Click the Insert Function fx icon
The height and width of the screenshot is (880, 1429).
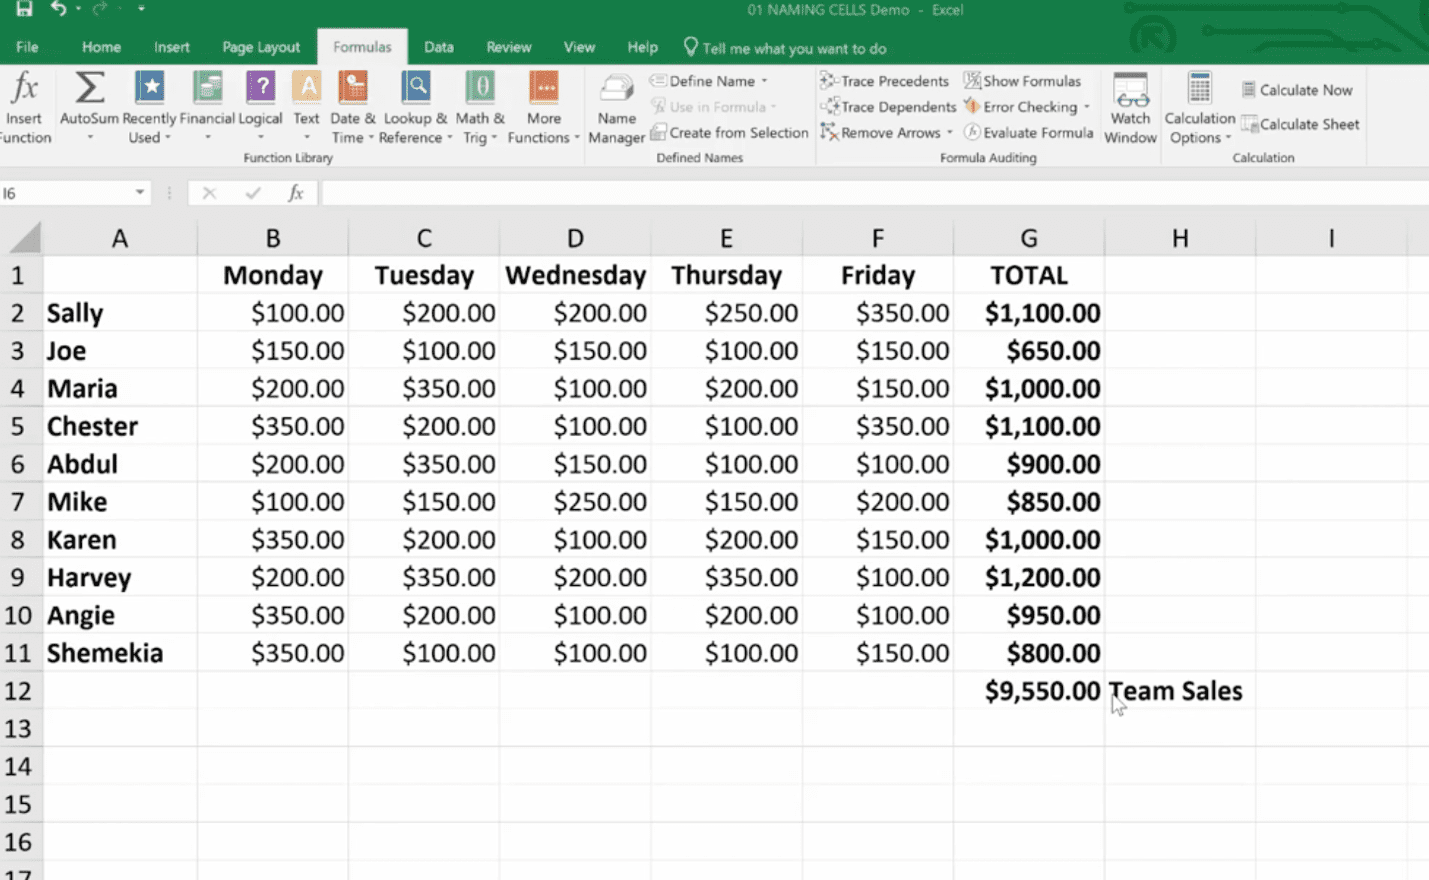point(24,90)
